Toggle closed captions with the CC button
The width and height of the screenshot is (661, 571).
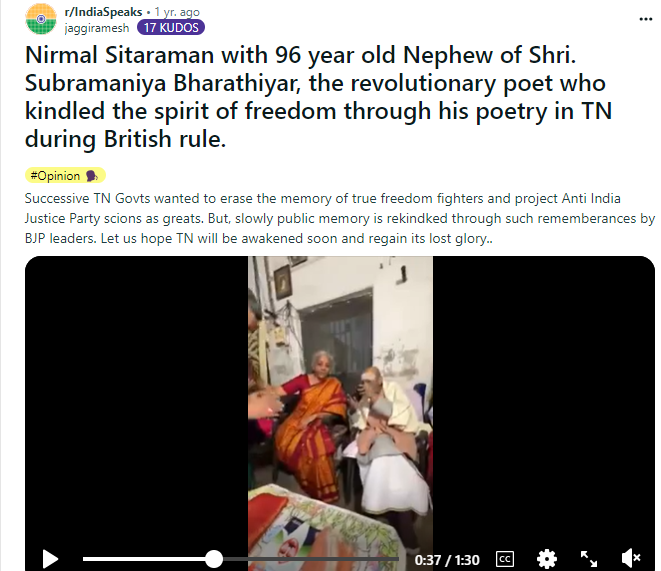[x=505, y=559]
